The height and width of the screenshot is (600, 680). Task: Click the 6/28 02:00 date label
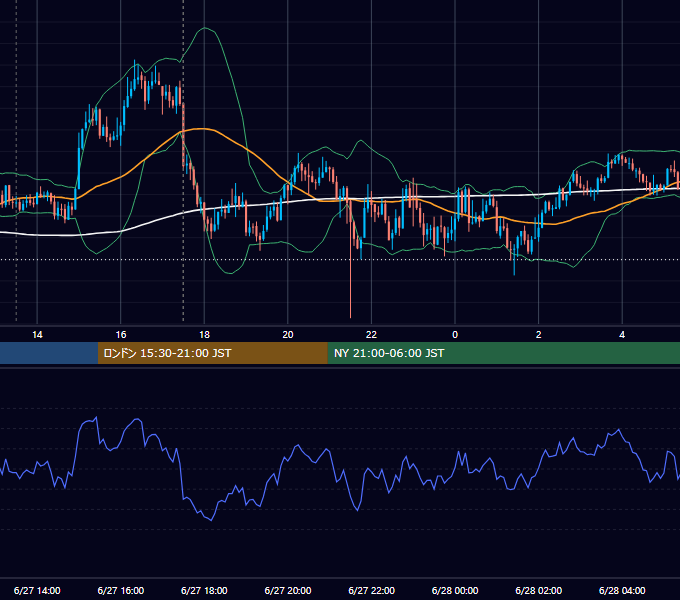coord(539,590)
